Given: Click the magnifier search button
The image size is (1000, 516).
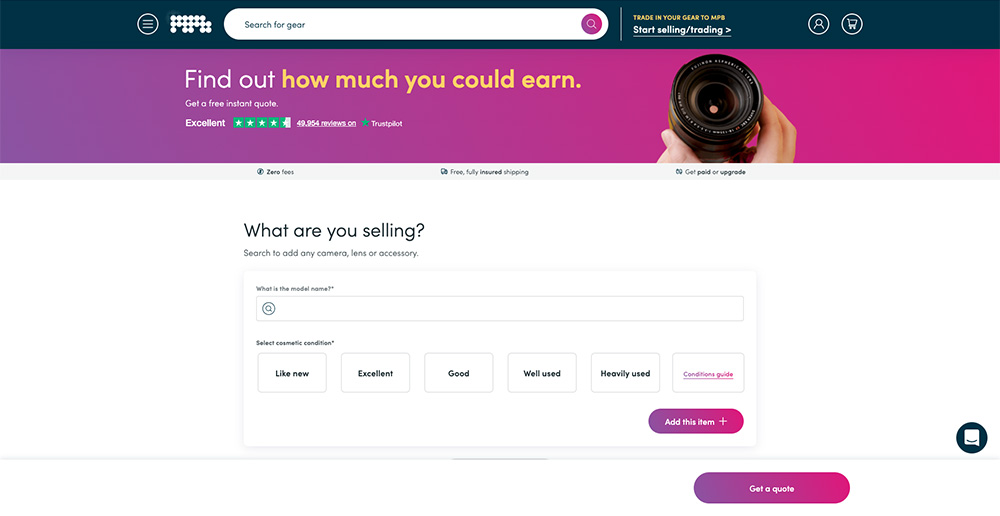Looking at the screenshot, I should click(592, 24).
